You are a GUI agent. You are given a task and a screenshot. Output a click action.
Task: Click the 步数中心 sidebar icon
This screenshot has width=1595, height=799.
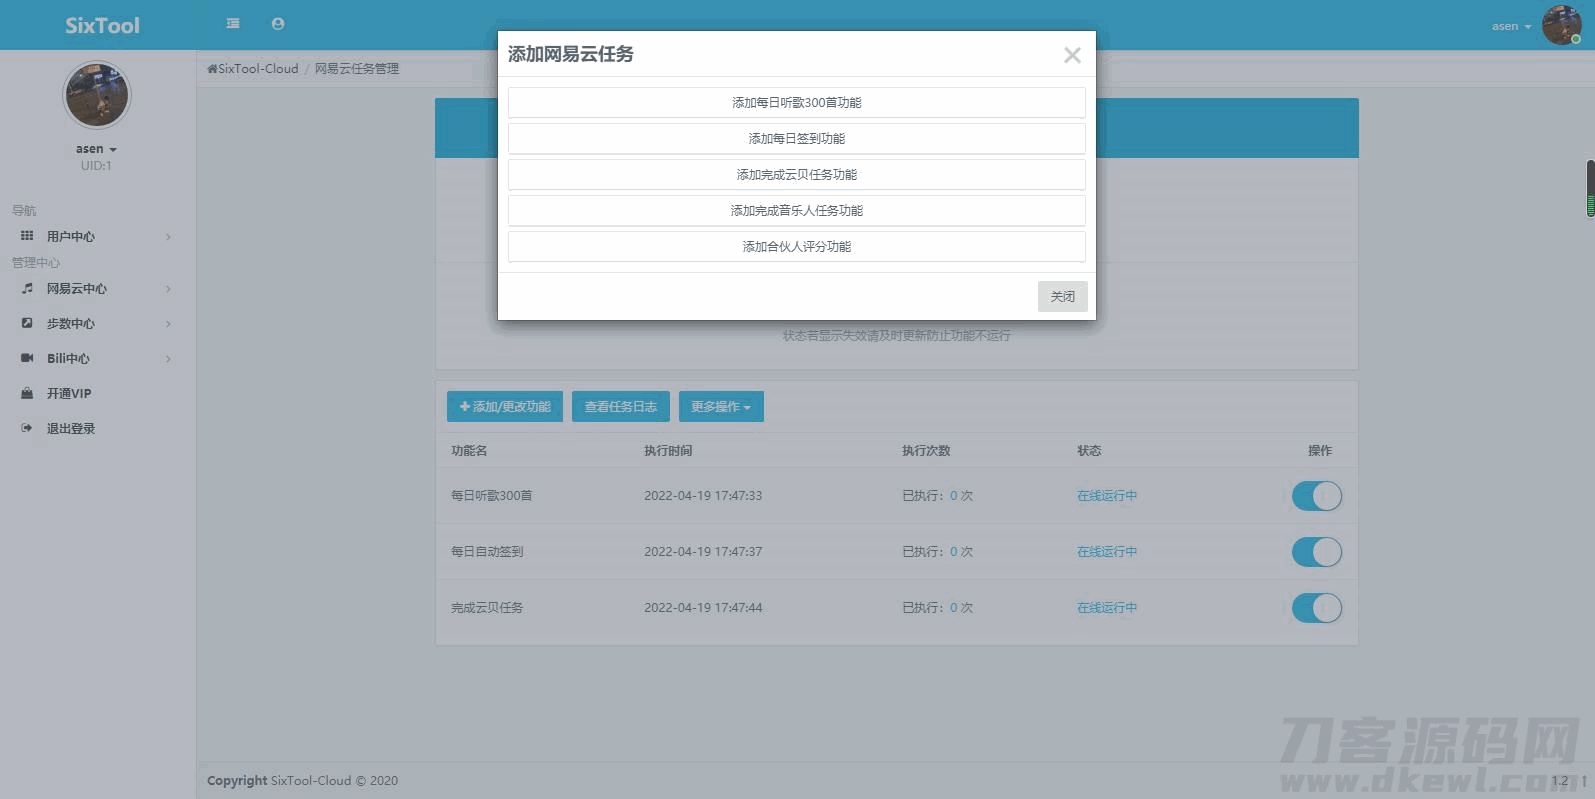[x=27, y=323]
